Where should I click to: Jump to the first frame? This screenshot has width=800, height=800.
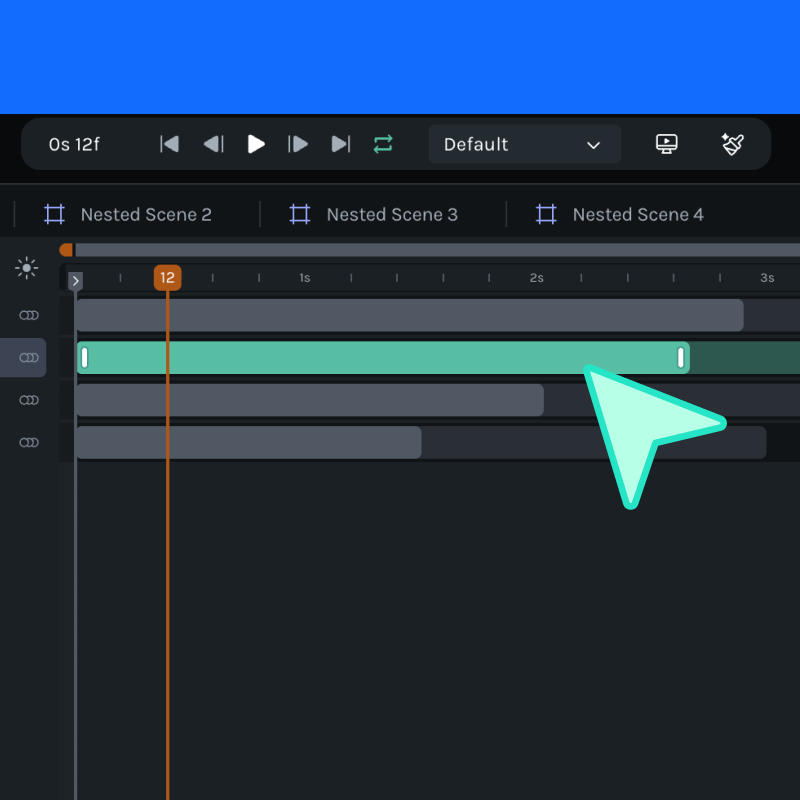[170, 144]
